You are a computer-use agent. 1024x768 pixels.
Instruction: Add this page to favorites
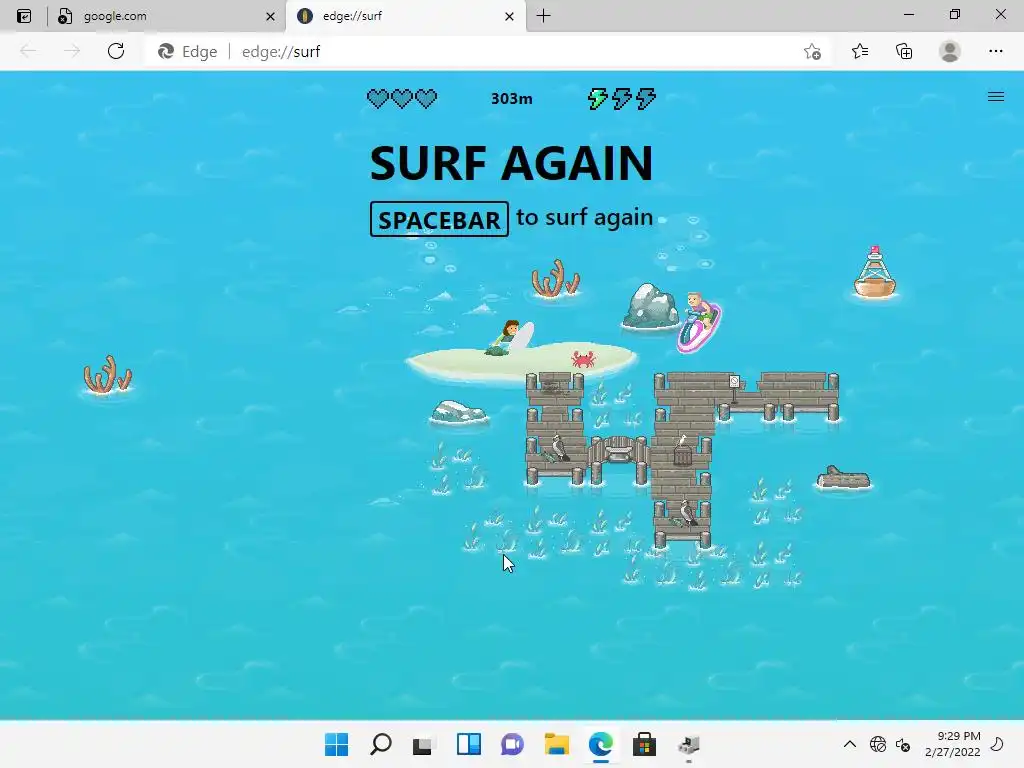[812, 52]
